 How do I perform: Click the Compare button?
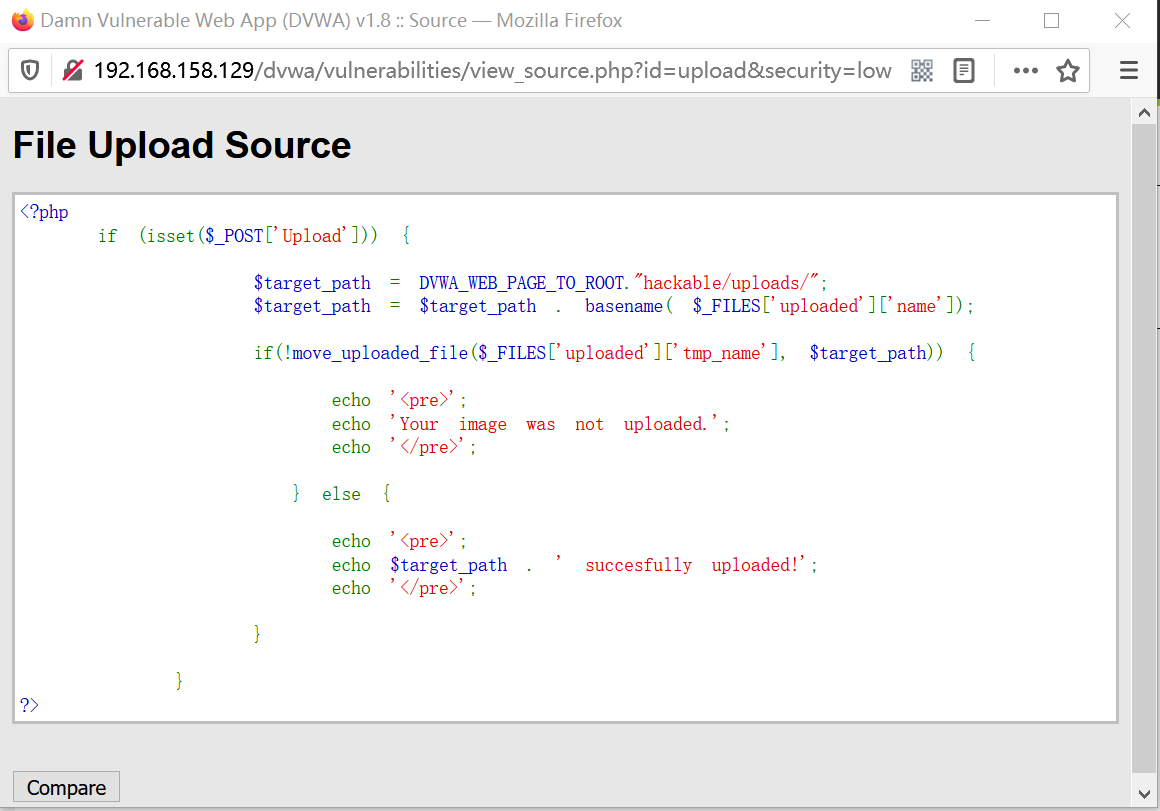67,787
